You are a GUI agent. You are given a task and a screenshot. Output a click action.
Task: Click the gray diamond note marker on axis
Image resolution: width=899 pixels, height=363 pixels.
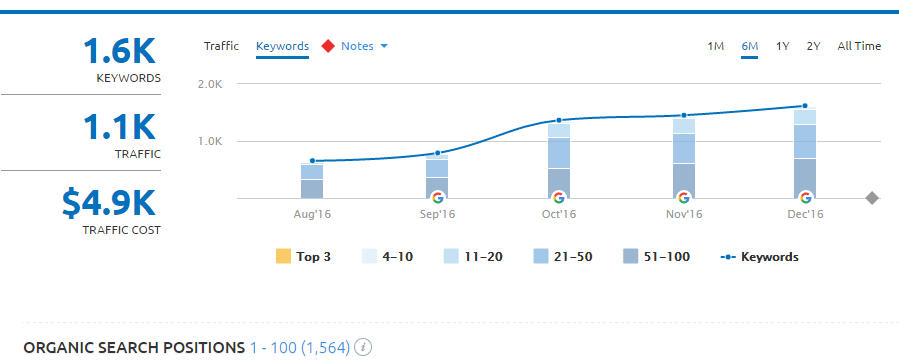[872, 198]
